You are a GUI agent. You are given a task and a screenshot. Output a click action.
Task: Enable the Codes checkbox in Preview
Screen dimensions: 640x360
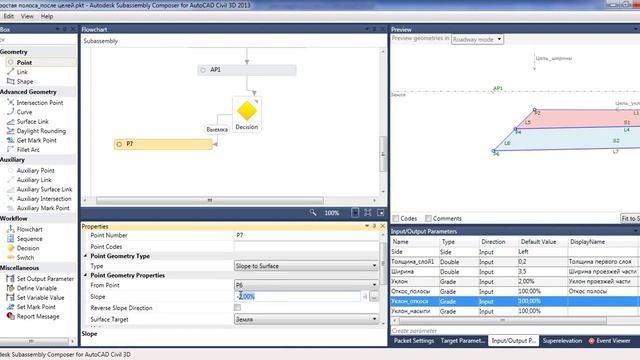(396, 218)
